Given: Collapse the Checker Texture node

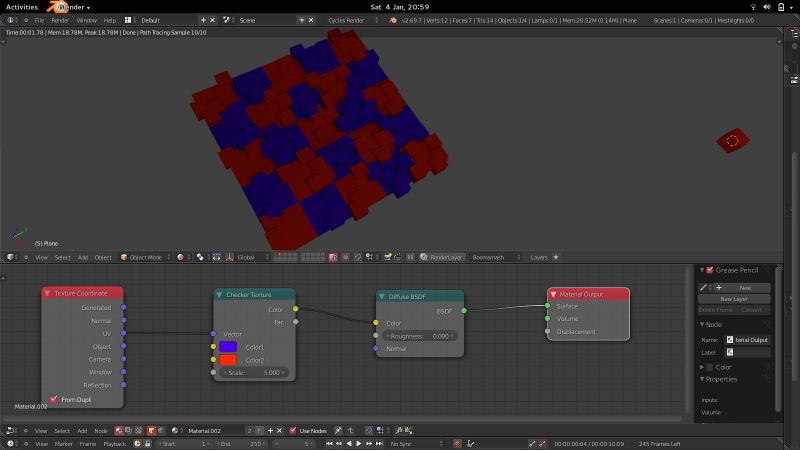Looking at the screenshot, I should point(219,294).
